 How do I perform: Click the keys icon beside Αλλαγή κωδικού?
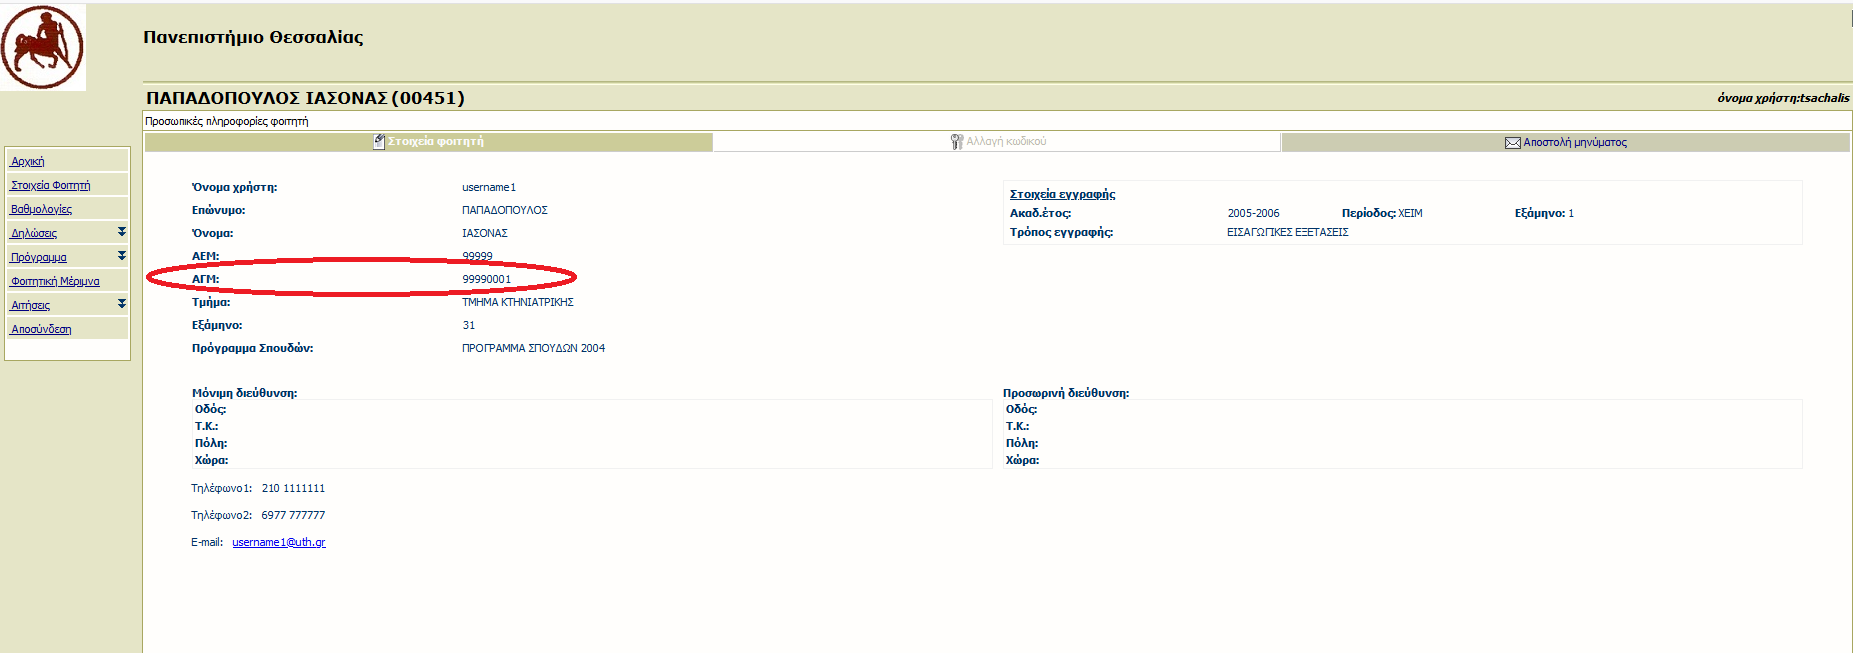pos(956,142)
